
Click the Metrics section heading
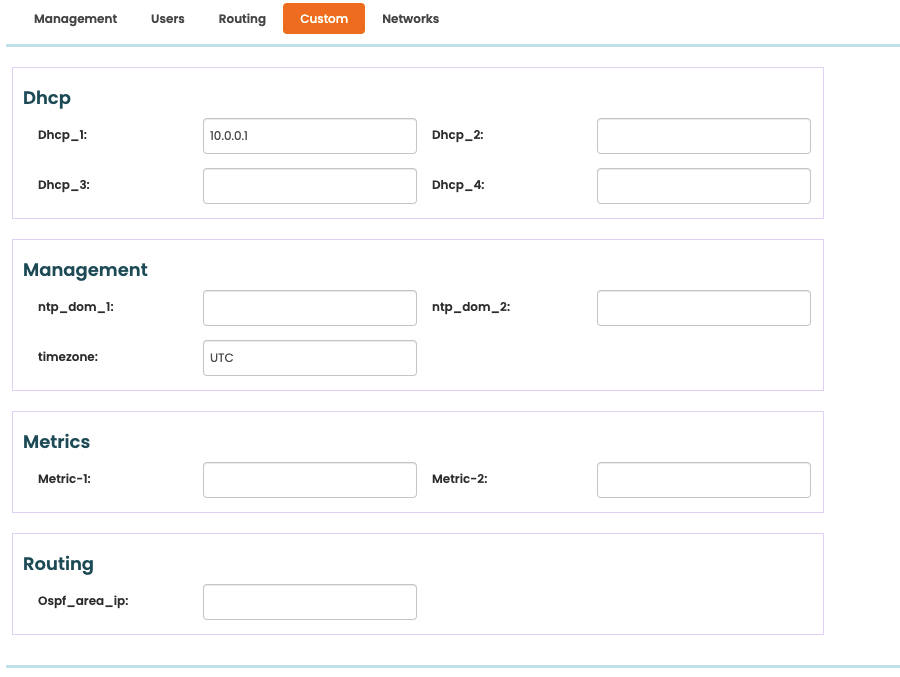coord(56,442)
